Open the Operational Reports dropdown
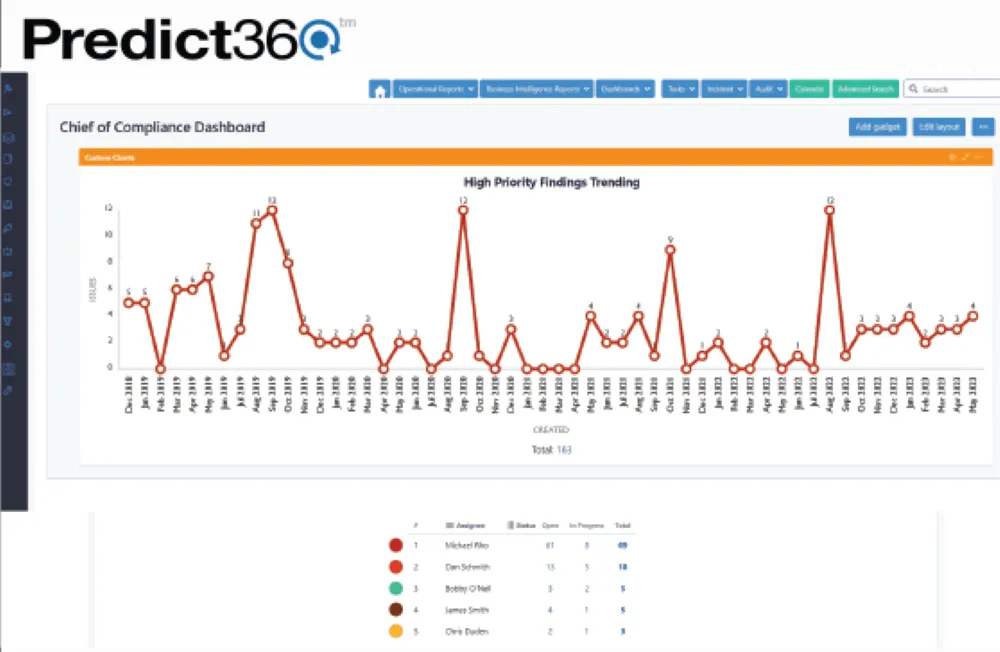This screenshot has height=652, width=1000. [x=435, y=89]
